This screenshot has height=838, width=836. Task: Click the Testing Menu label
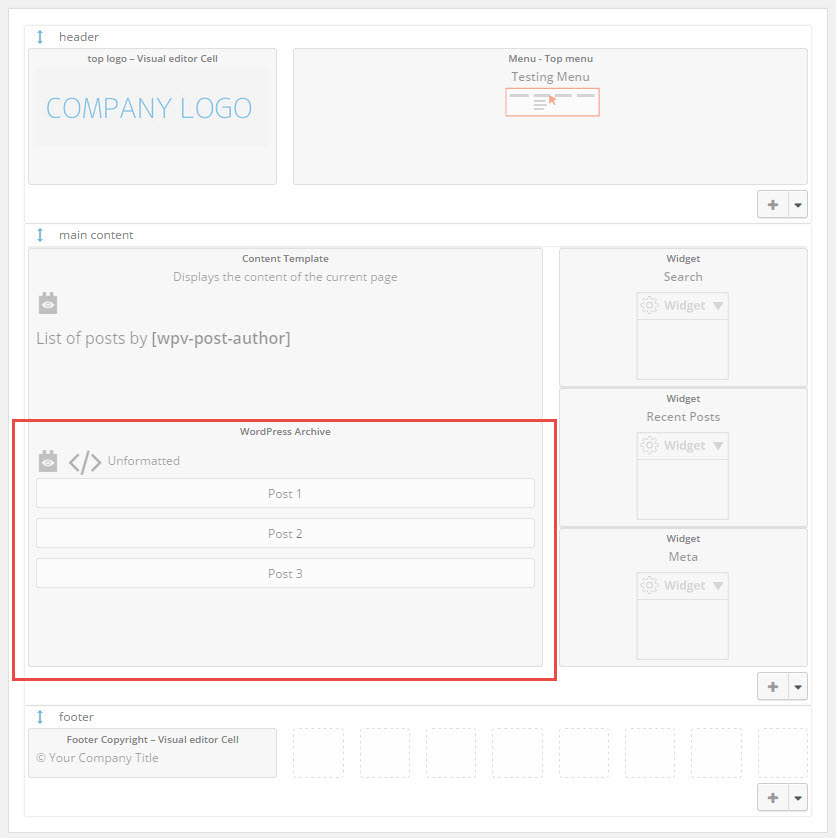551,77
